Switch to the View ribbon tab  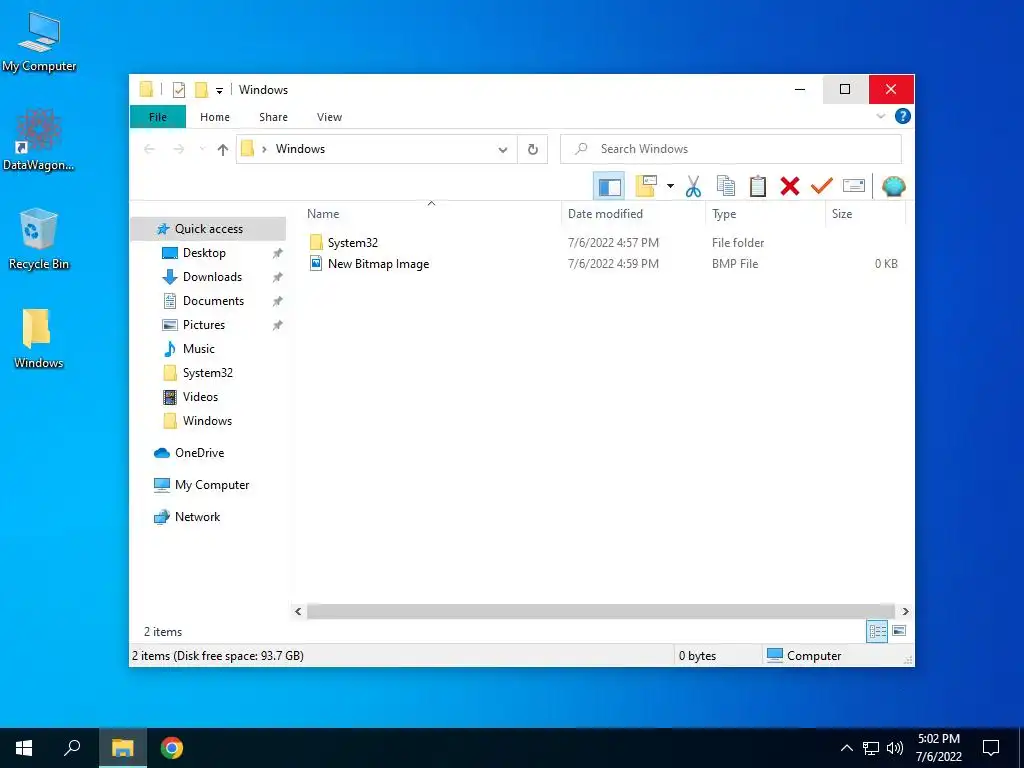pyautogui.click(x=329, y=117)
